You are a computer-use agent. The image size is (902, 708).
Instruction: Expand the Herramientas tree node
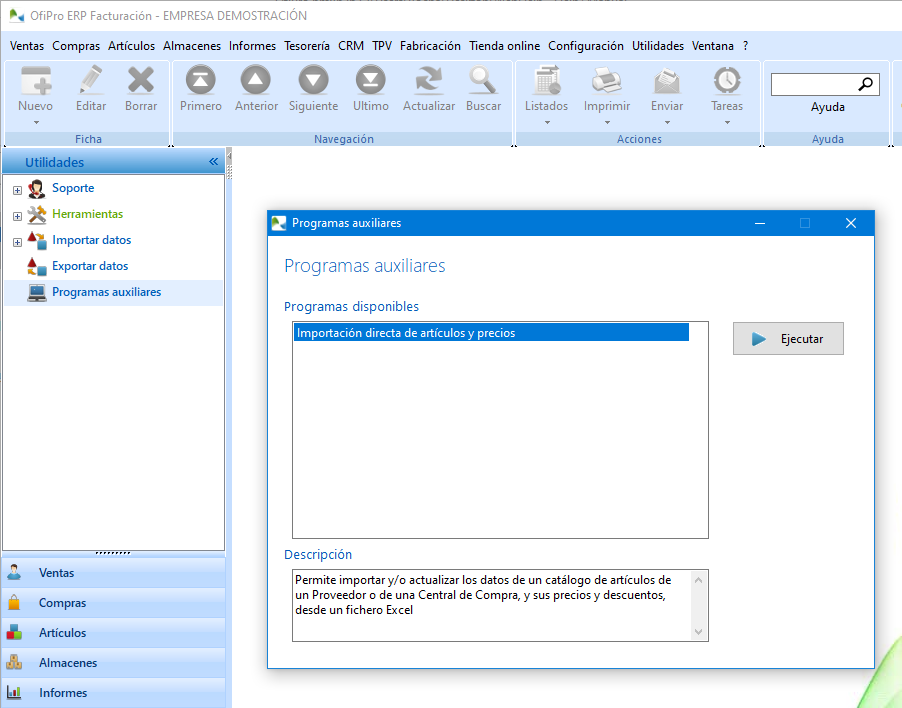click(17, 215)
